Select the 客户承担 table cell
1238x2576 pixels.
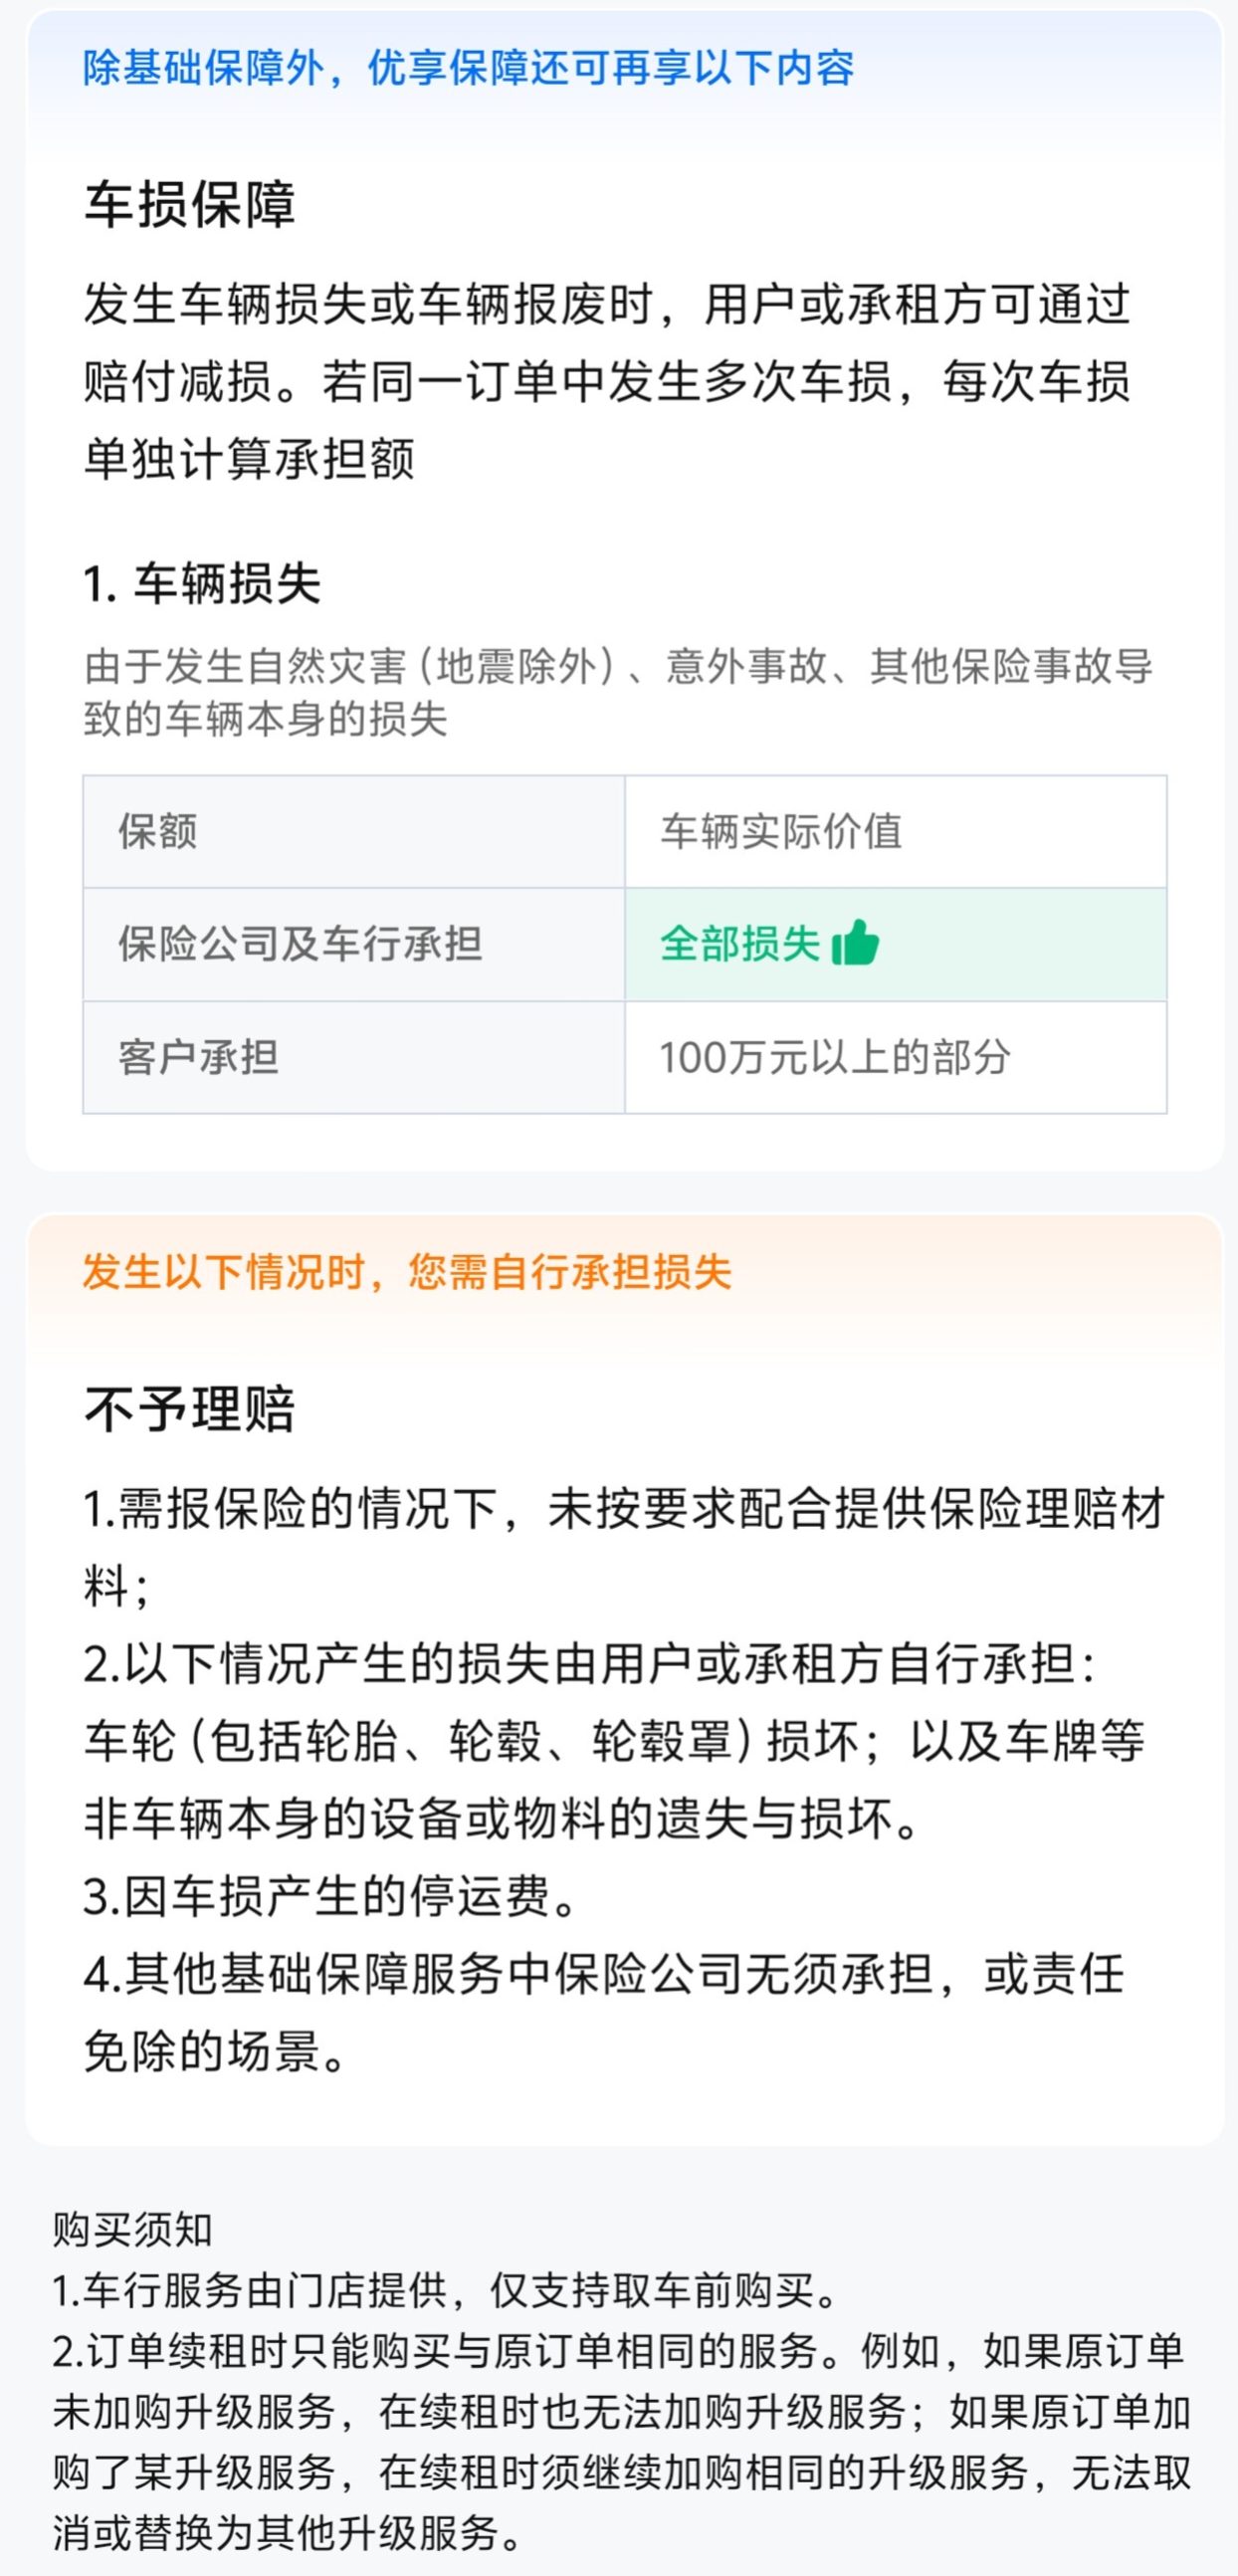198,1057
